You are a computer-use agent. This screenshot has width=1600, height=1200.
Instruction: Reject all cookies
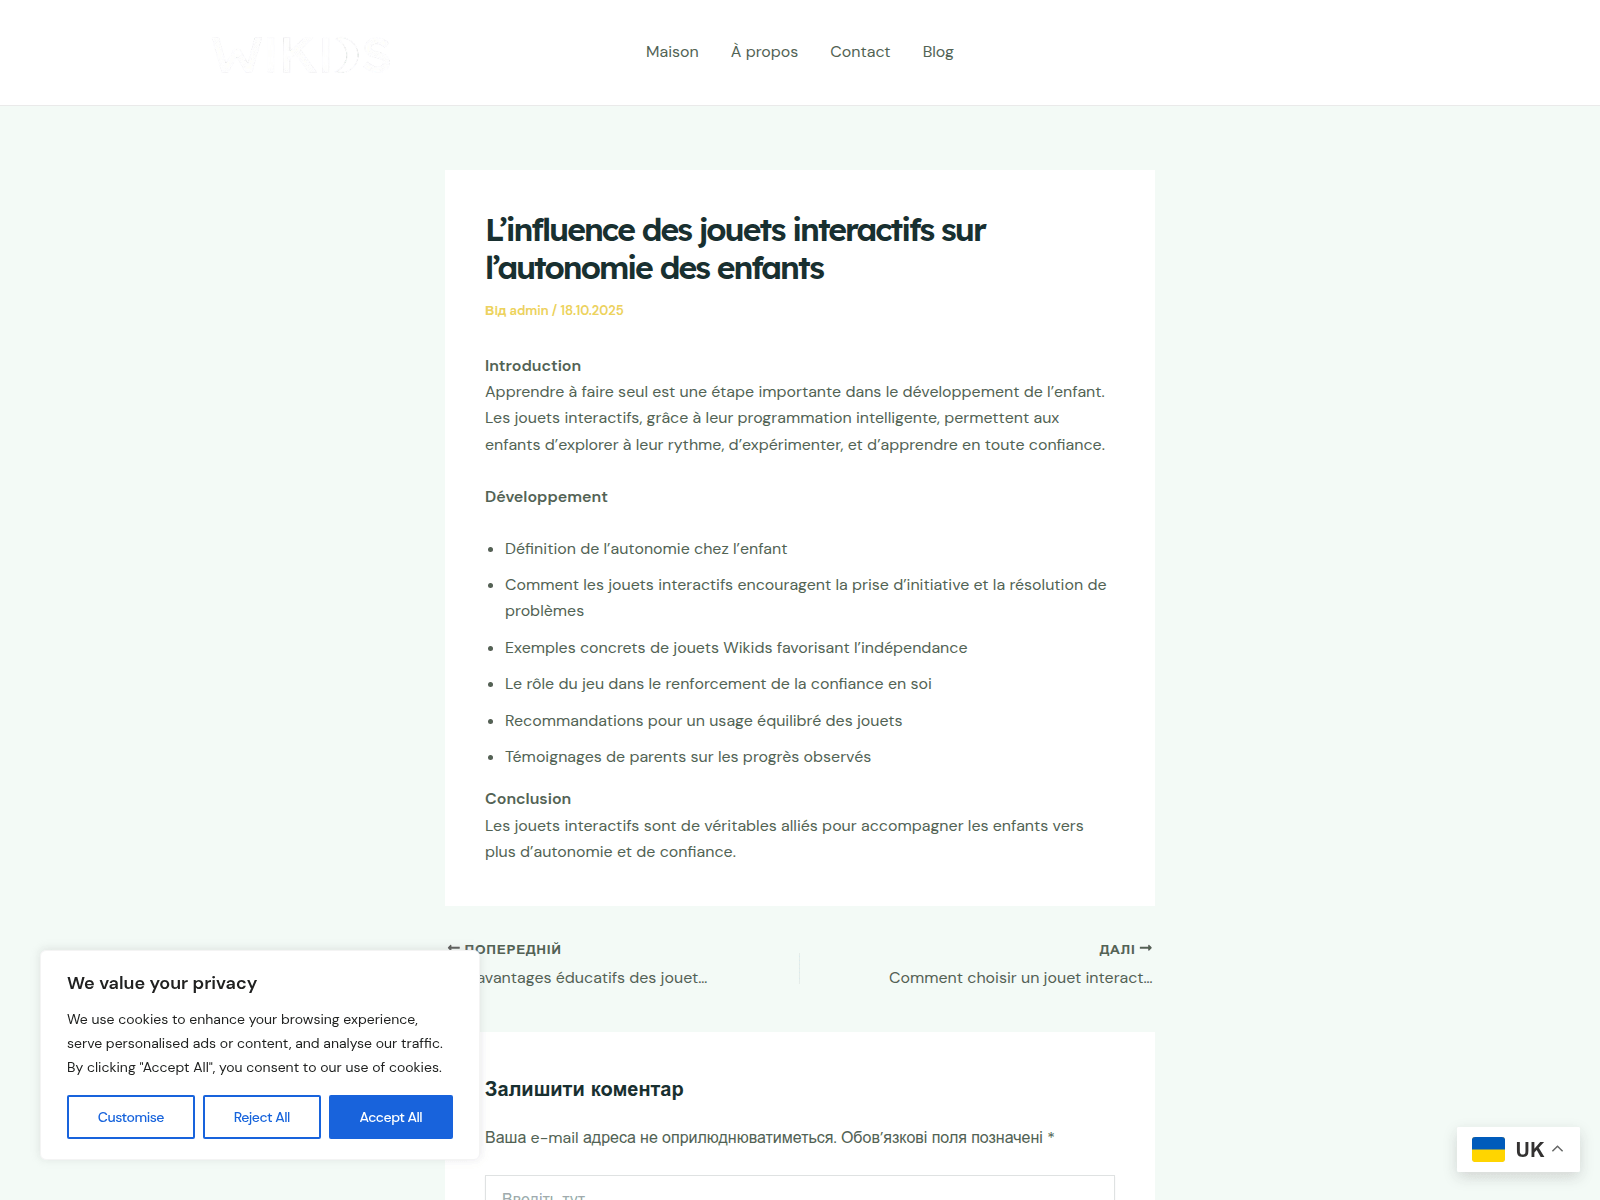click(262, 1117)
